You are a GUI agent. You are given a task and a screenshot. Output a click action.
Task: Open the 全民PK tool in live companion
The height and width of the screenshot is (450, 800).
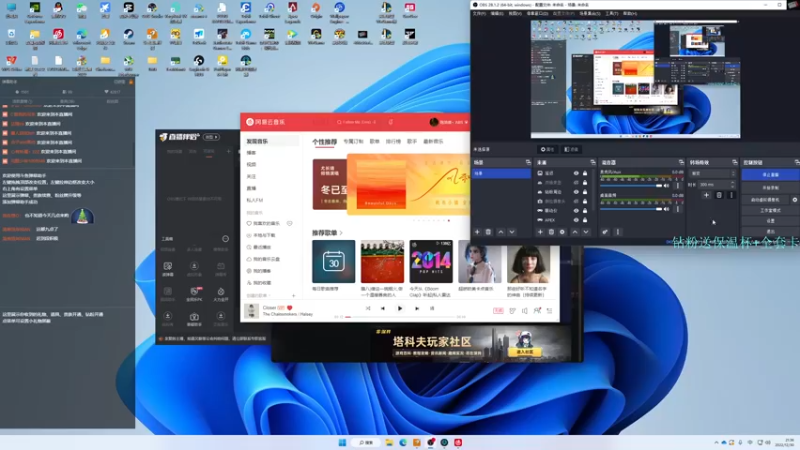pos(194,293)
